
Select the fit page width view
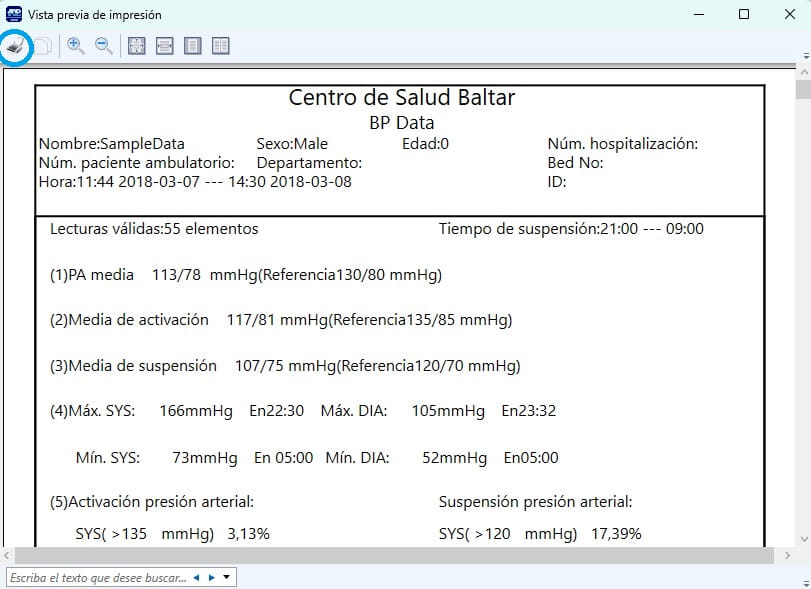click(165, 45)
